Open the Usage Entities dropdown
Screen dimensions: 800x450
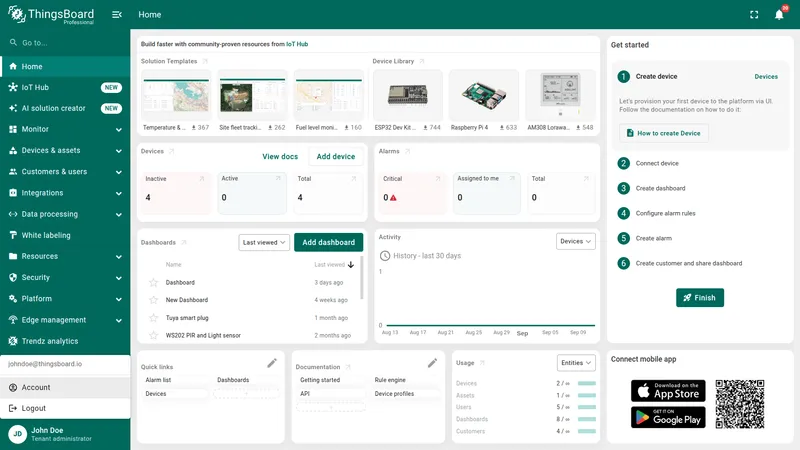pyautogui.click(x=576, y=363)
